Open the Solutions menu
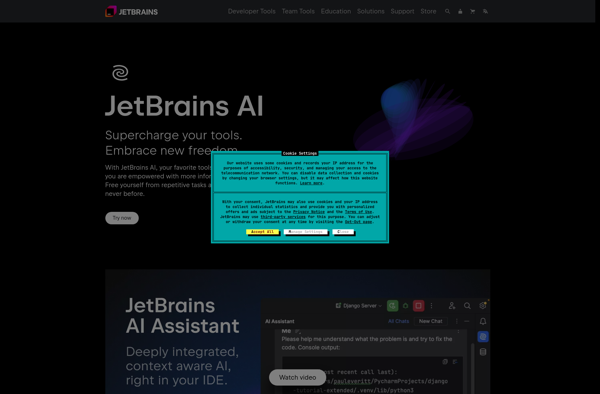The width and height of the screenshot is (600, 394). point(370,11)
